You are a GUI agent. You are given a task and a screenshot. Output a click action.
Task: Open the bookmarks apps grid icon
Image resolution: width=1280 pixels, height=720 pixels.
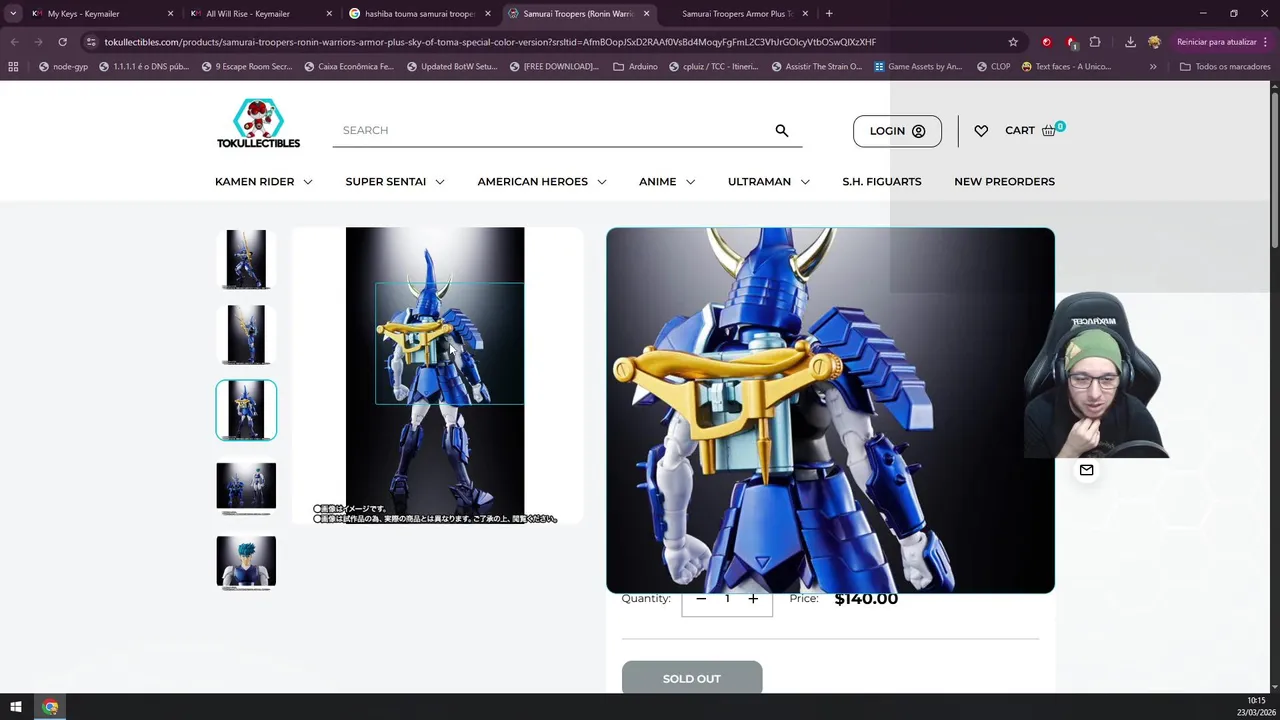(x=13, y=67)
